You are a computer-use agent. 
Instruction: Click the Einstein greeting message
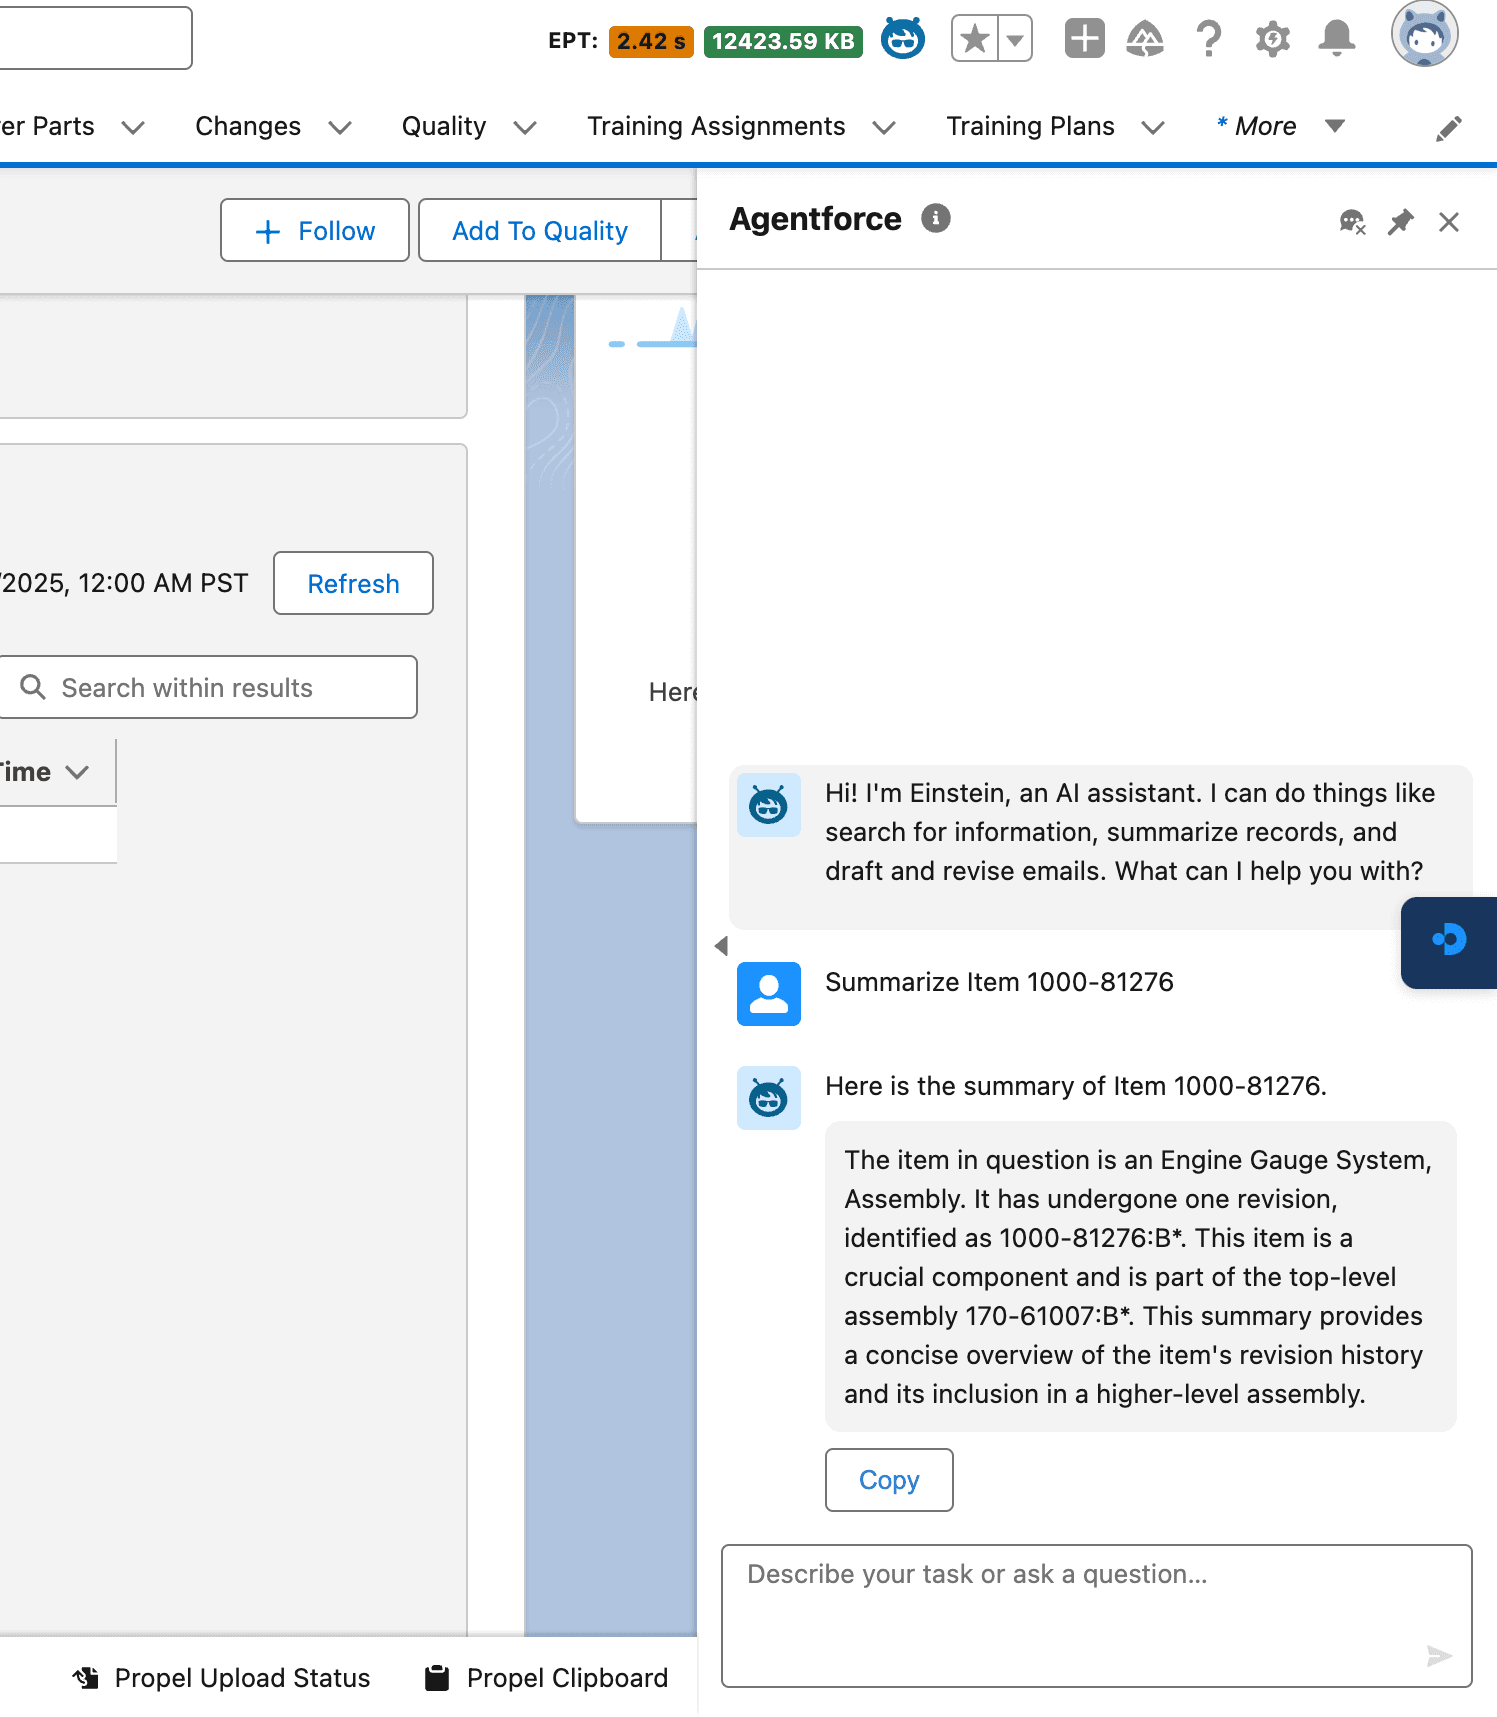coord(1101,847)
